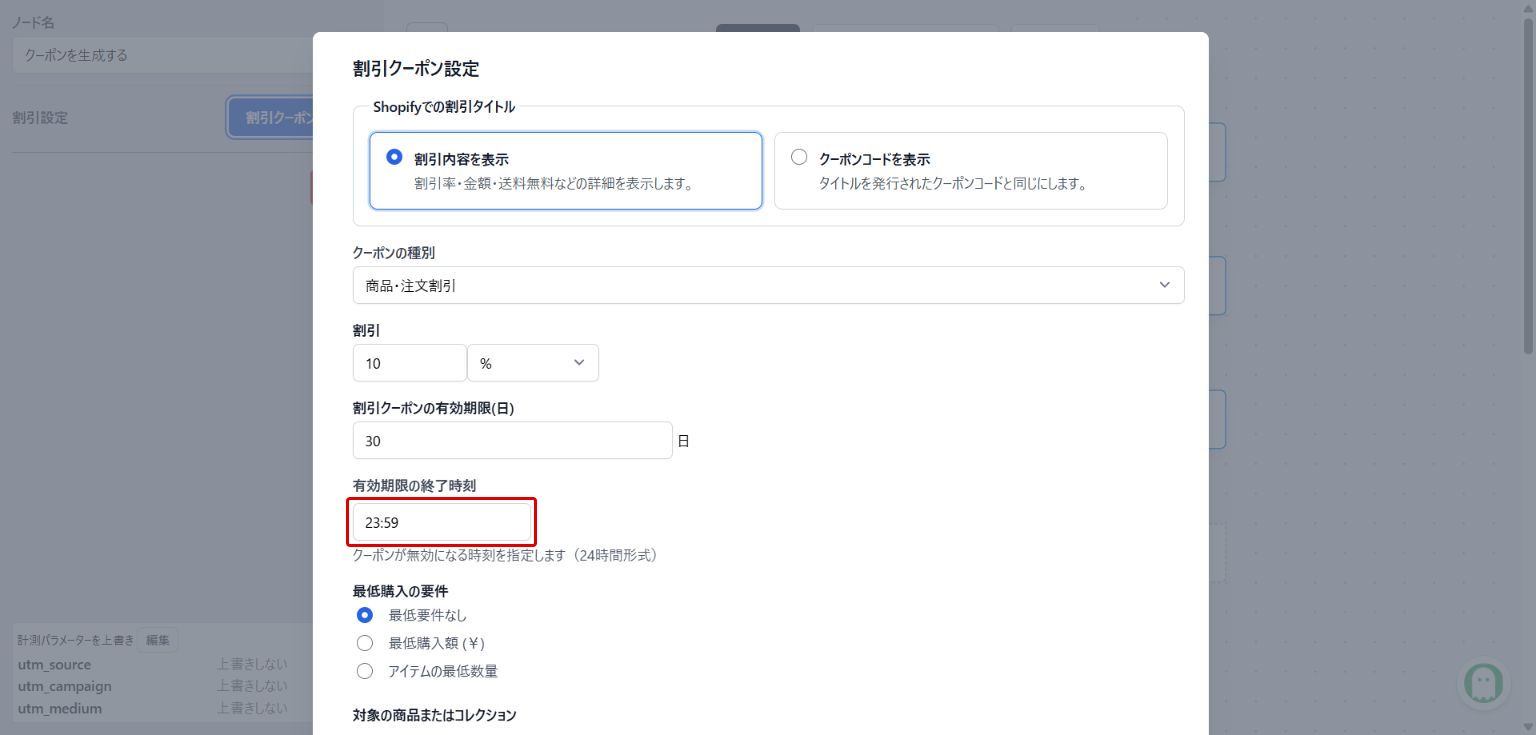Click the utm_source parameter label
This screenshot has width=1536, height=735.
[x=54, y=665]
